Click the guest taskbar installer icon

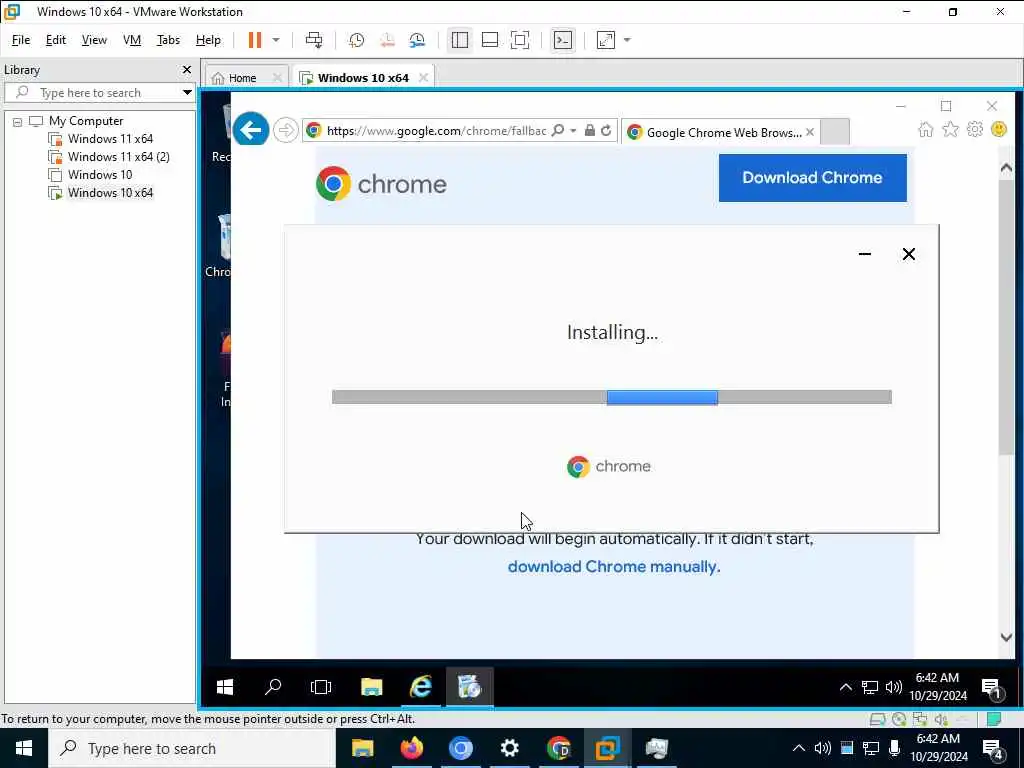[x=470, y=686]
